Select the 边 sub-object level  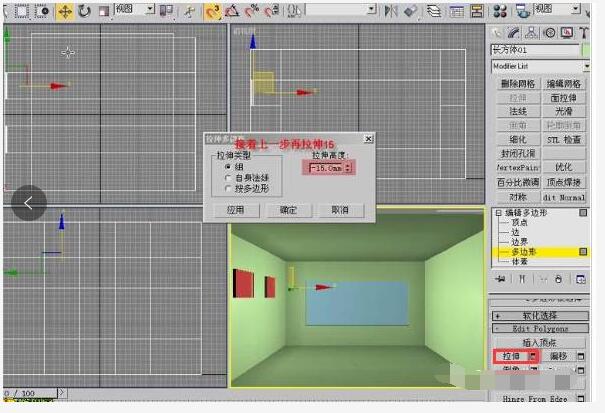(x=515, y=232)
